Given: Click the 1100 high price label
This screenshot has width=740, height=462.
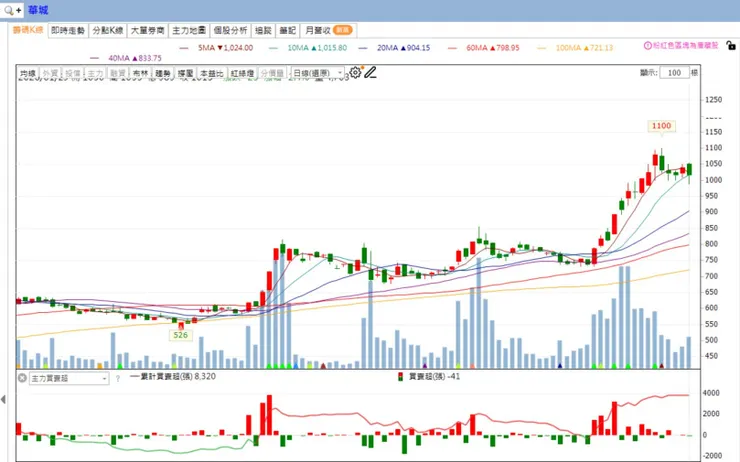Looking at the screenshot, I should (x=661, y=126).
